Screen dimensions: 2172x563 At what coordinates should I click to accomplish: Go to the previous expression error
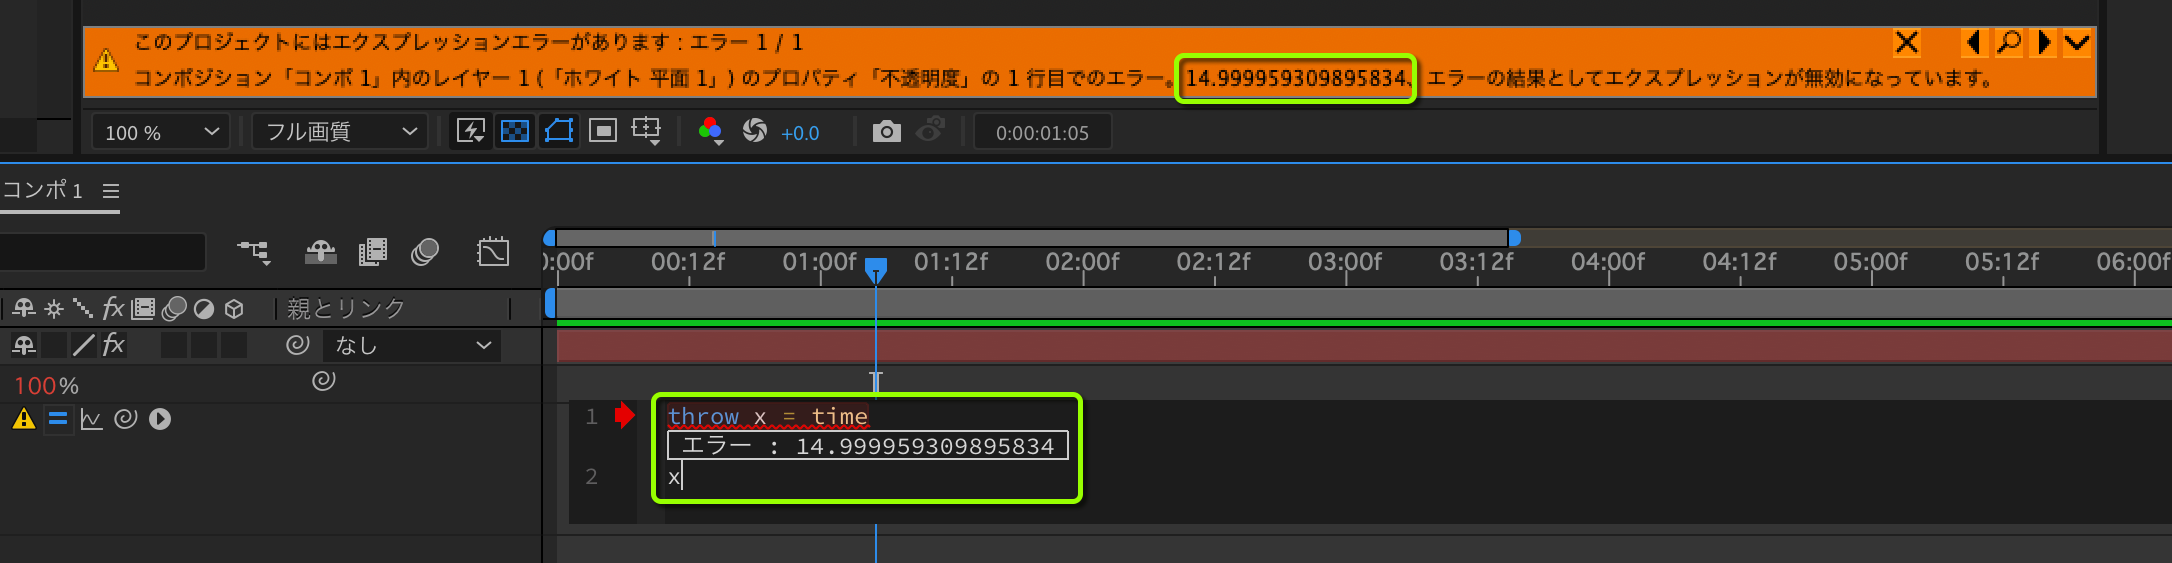pos(1973,42)
